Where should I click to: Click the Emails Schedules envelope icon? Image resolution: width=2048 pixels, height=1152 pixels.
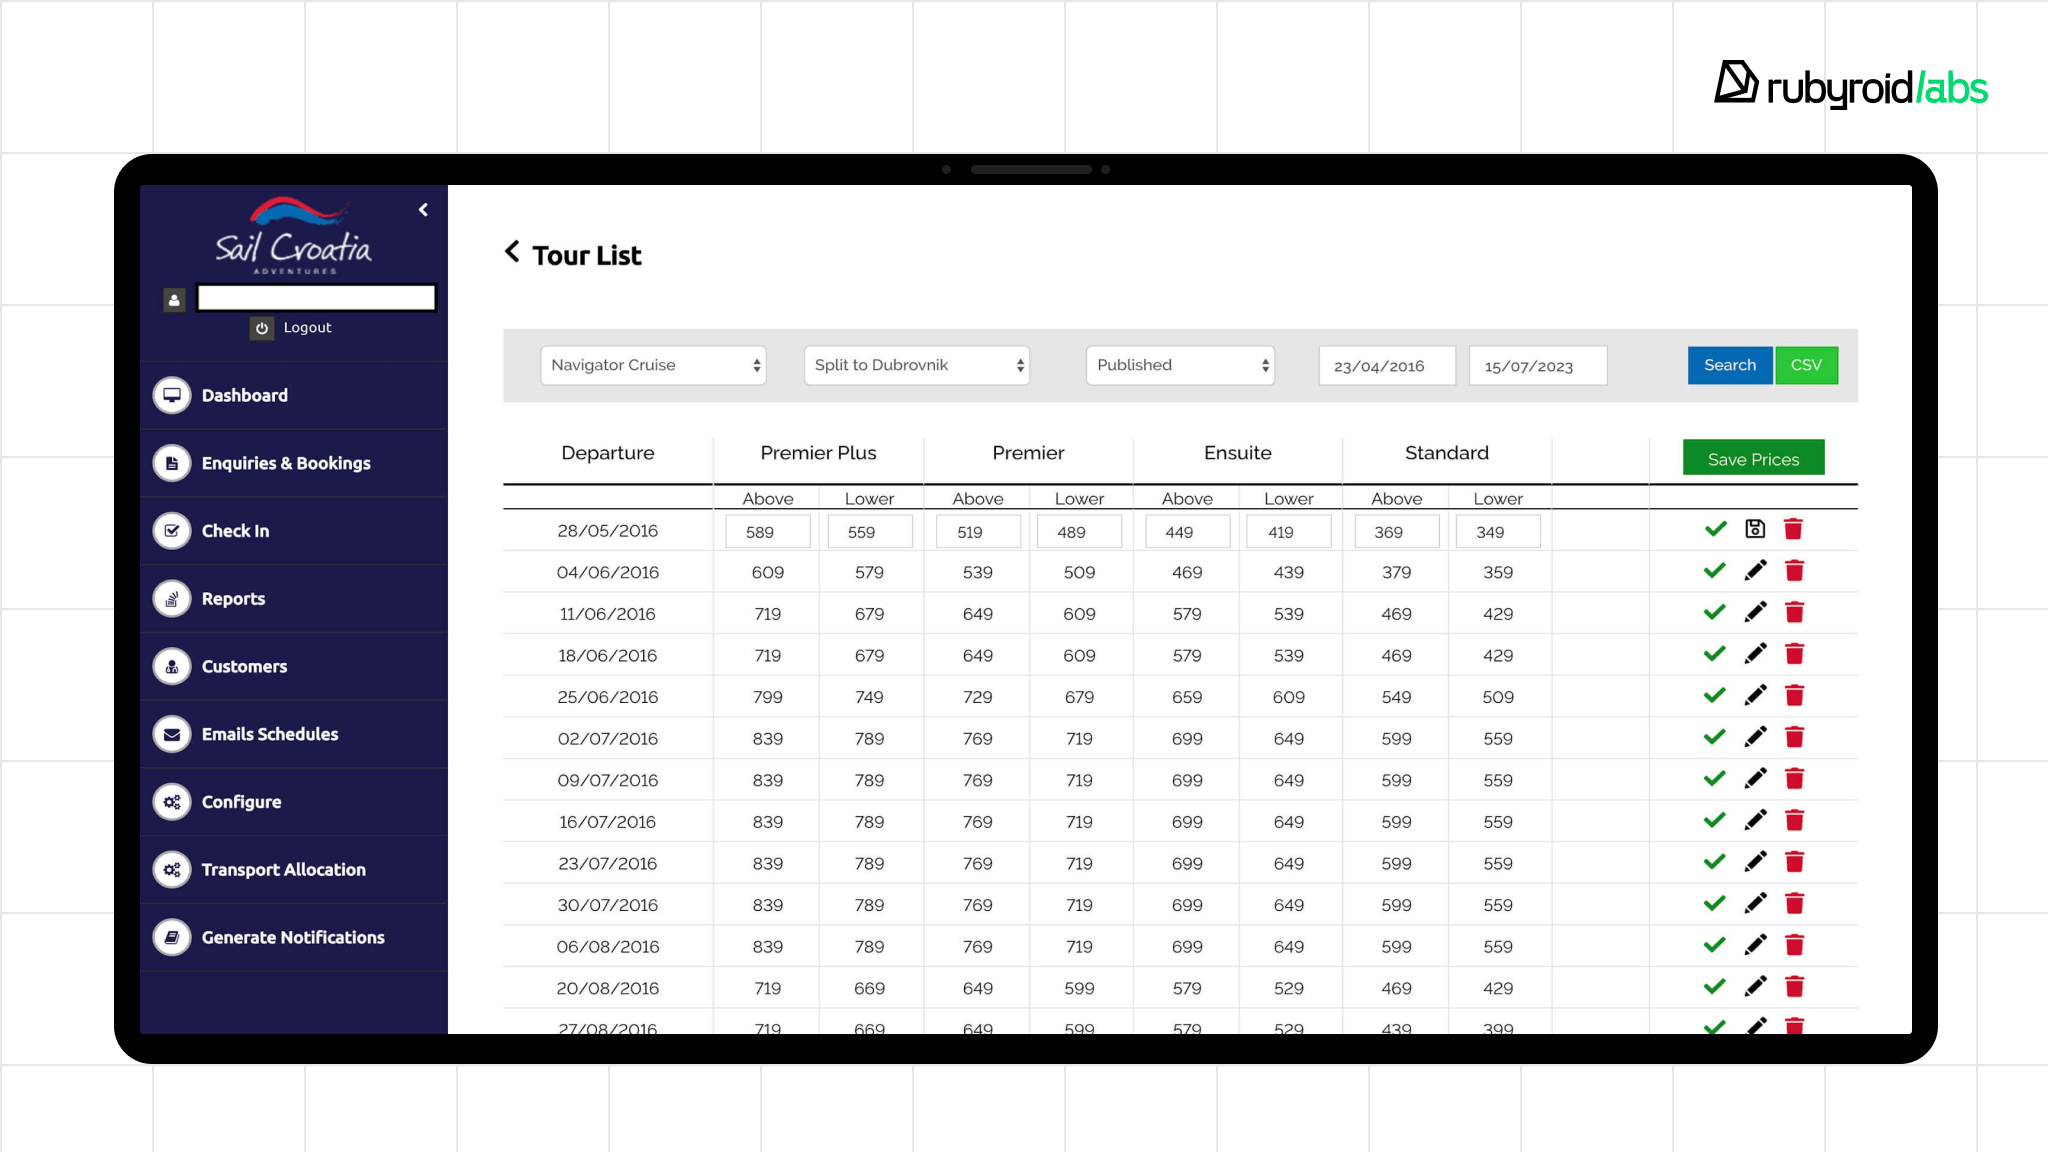[x=172, y=734]
